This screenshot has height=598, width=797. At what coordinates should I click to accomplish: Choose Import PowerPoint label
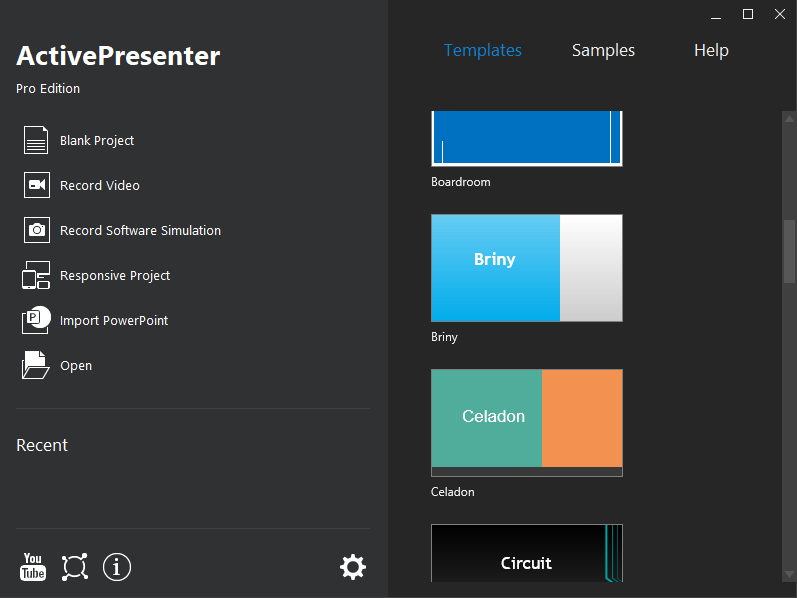click(x=114, y=320)
